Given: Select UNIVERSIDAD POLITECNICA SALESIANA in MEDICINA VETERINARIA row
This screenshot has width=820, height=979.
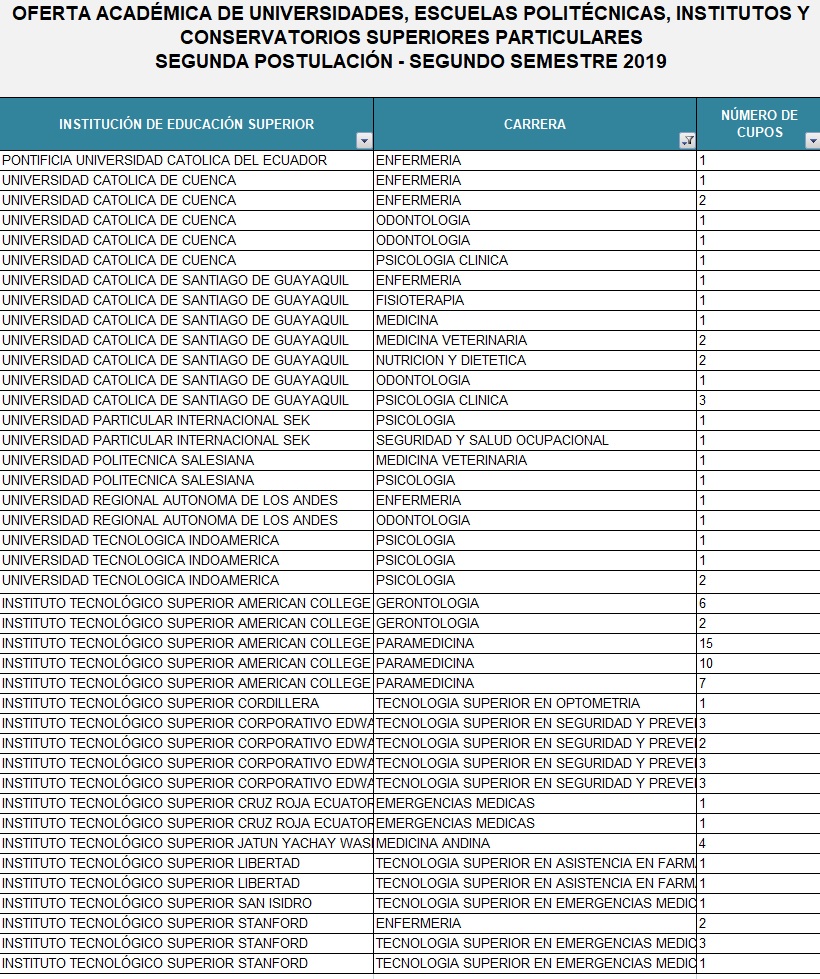Looking at the screenshot, I should click(x=187, y=460).
